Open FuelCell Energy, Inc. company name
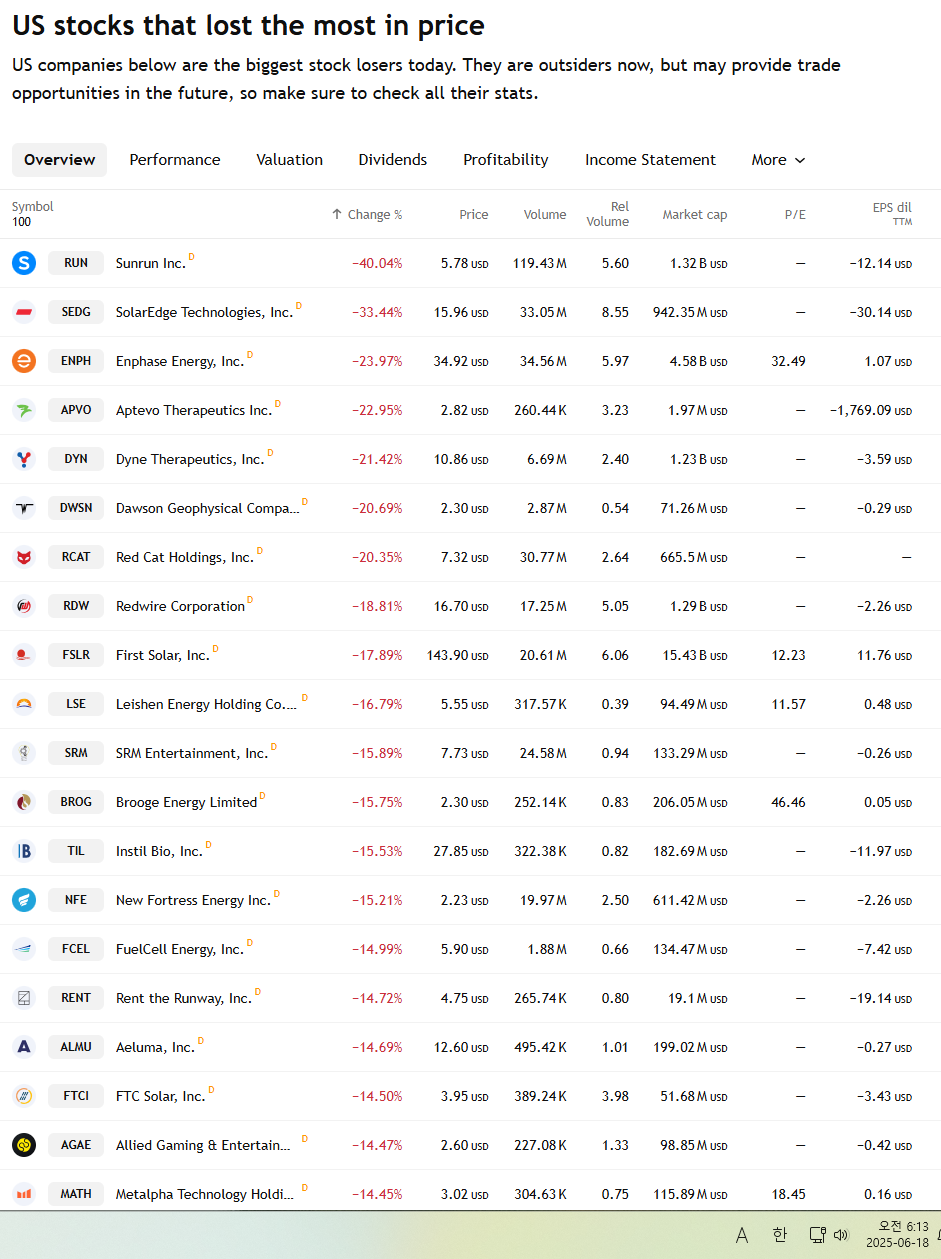The height and width of the screenshot is (1259, 941). tap(180, 950)
